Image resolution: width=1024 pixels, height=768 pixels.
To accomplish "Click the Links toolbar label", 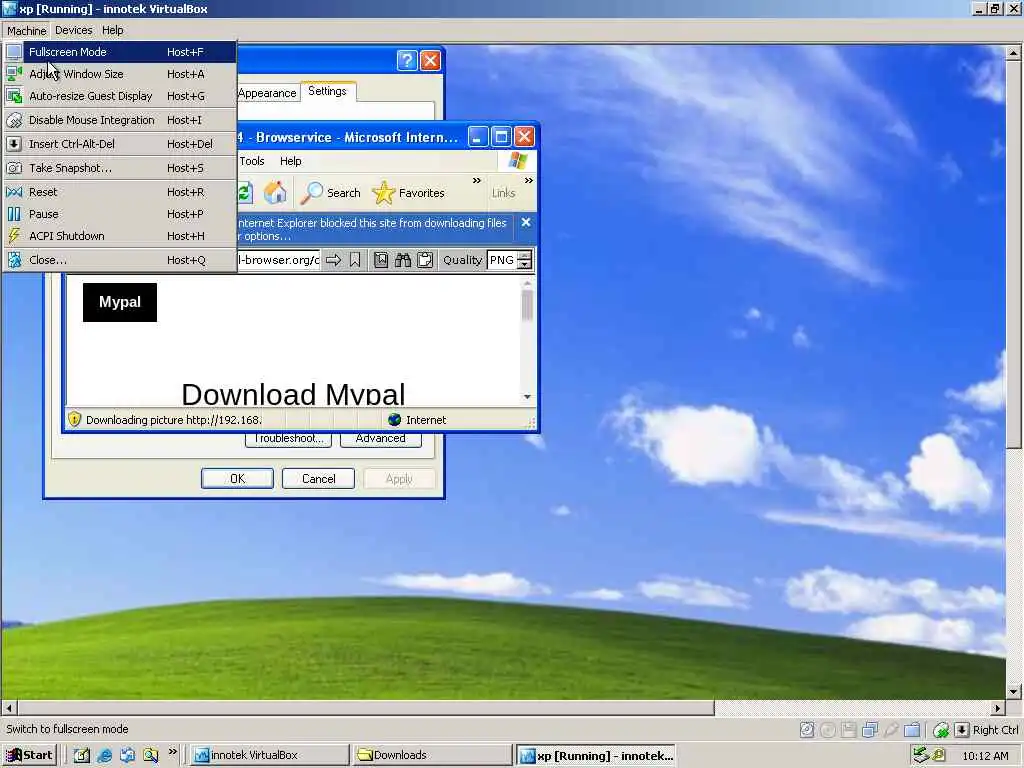I will (504, 193).
